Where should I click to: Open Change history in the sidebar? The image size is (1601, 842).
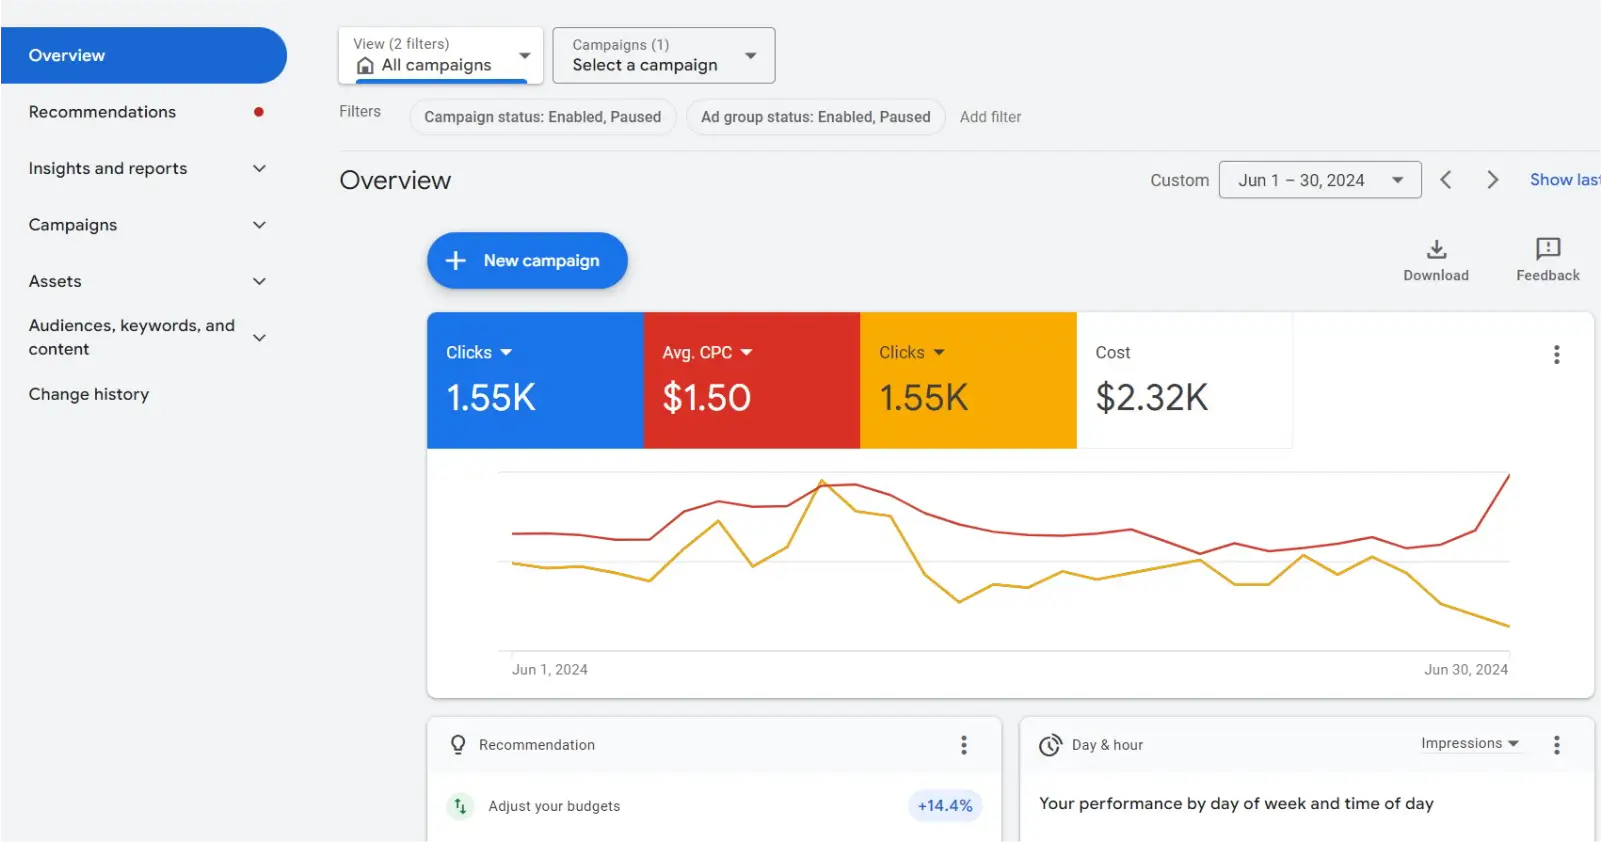89,394
